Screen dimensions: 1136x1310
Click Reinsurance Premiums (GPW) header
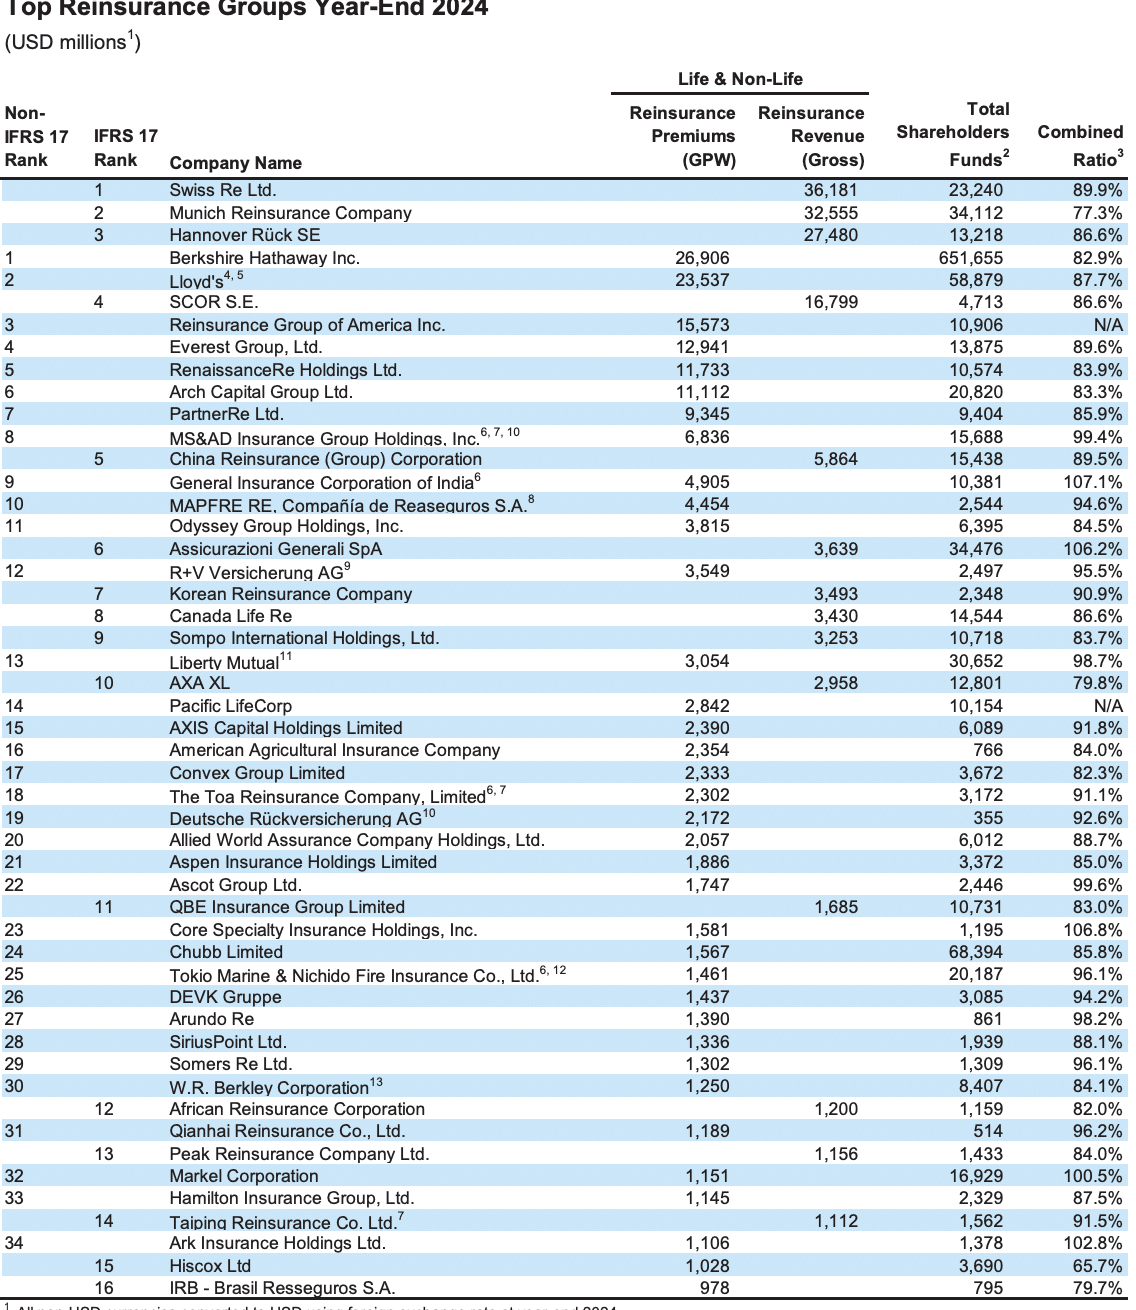click(682, 136)
